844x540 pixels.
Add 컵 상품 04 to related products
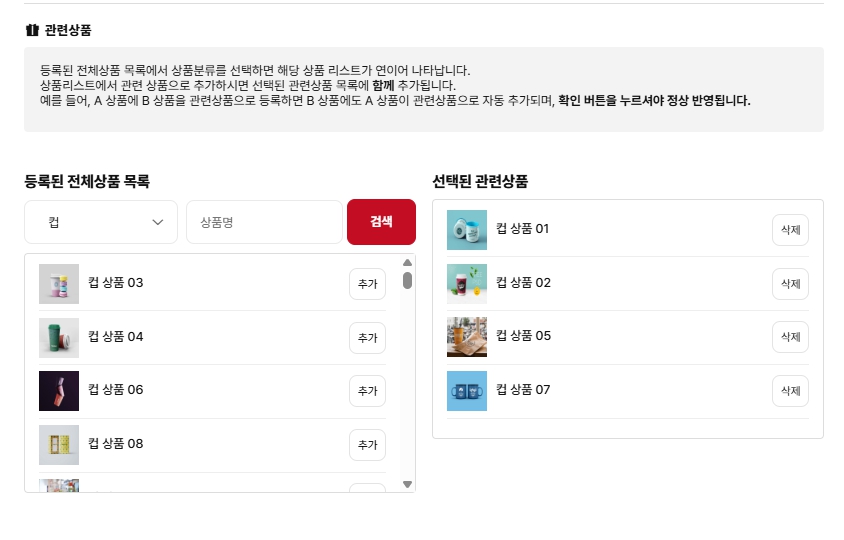367,338
